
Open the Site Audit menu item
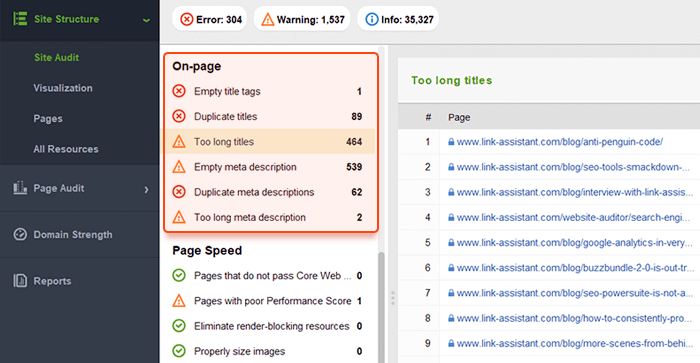(56, 57)
